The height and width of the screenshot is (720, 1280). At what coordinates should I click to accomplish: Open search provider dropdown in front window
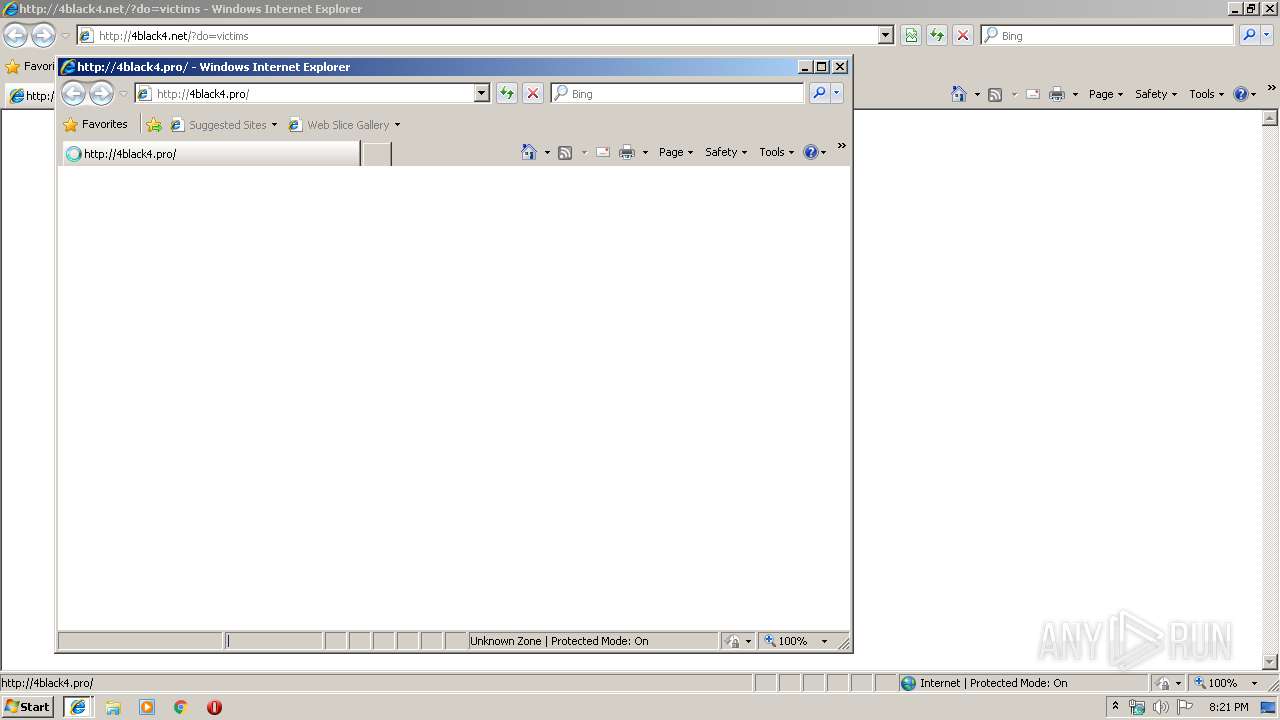[x=837, y=93]
